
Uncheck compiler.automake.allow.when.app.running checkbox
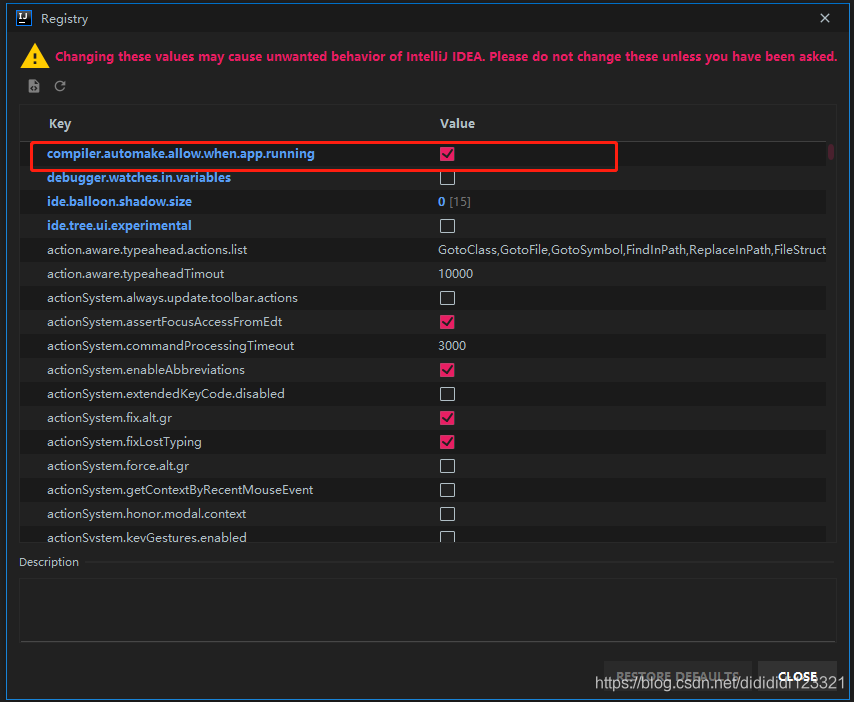[x=447, y=154]
